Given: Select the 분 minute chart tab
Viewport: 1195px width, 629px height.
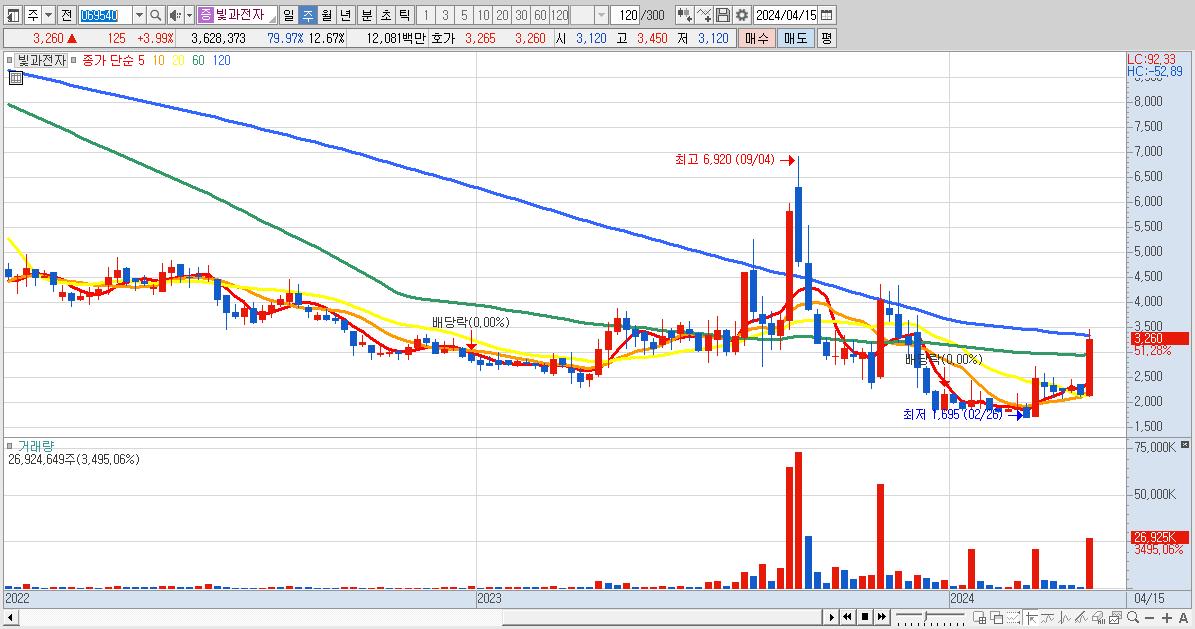Looking at the screenshot, I should pyautogui.click(x=367, y=14).
